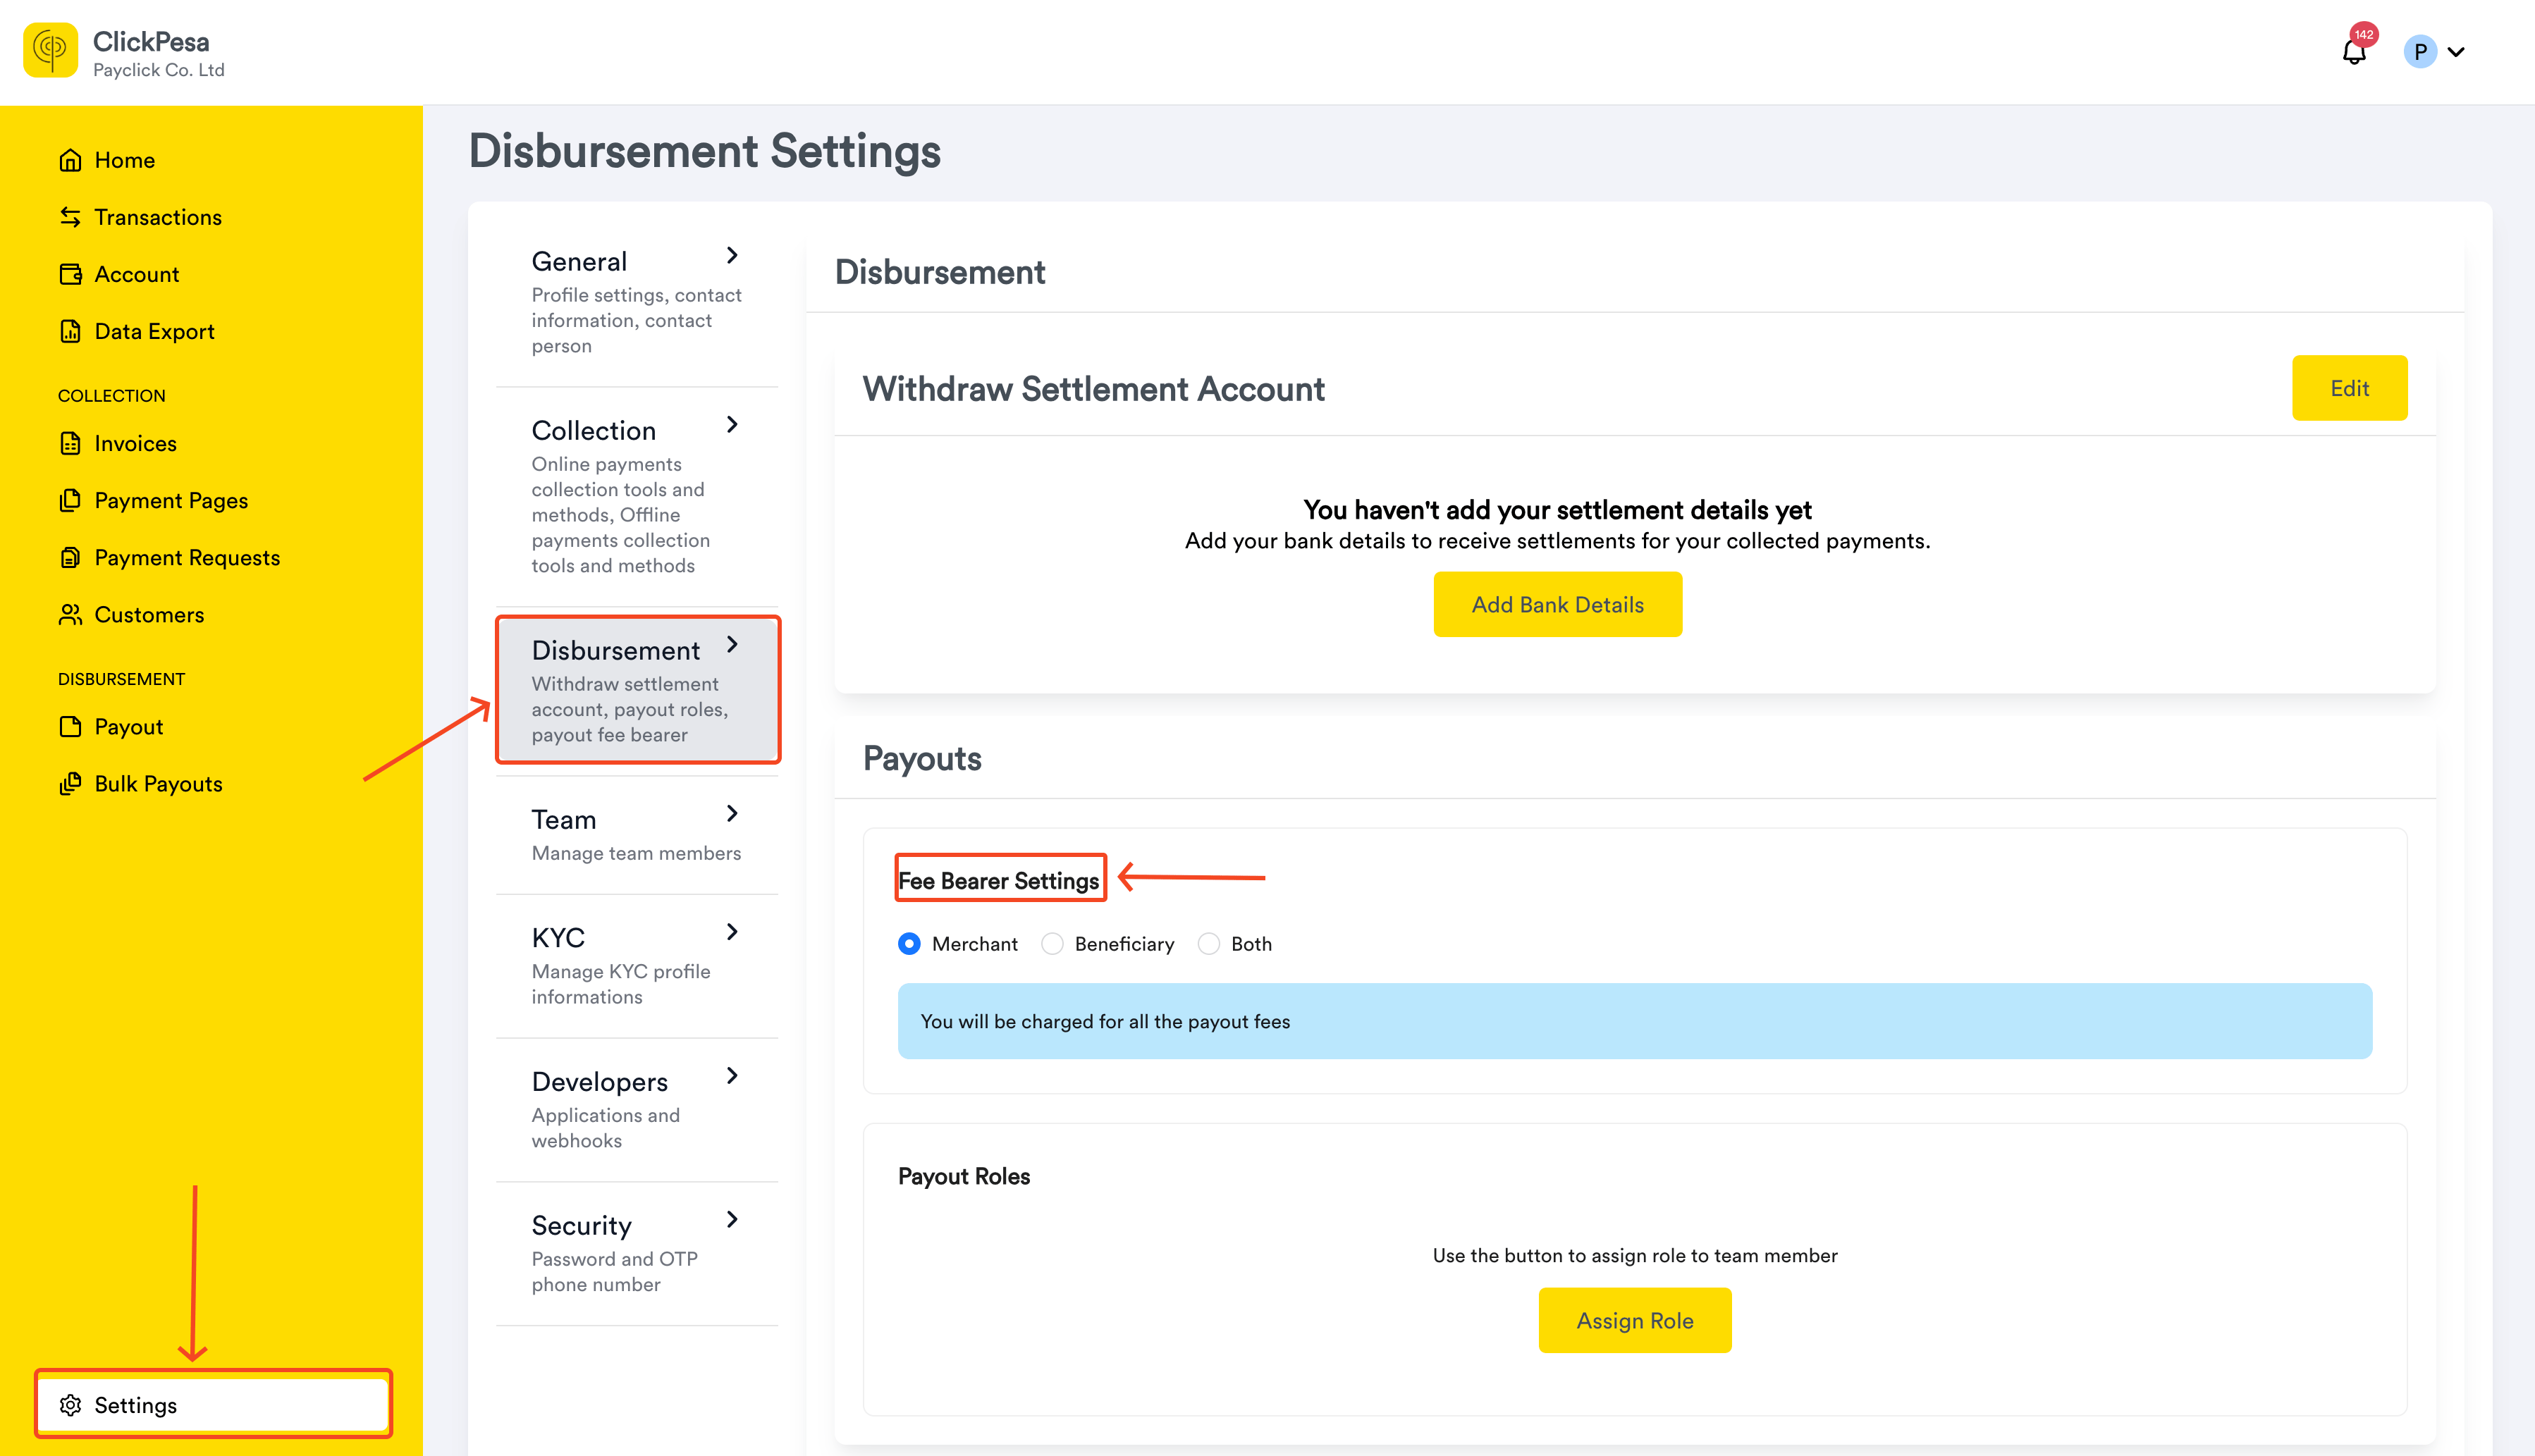Click the Invoices document icon

click(x=70, y=443)
